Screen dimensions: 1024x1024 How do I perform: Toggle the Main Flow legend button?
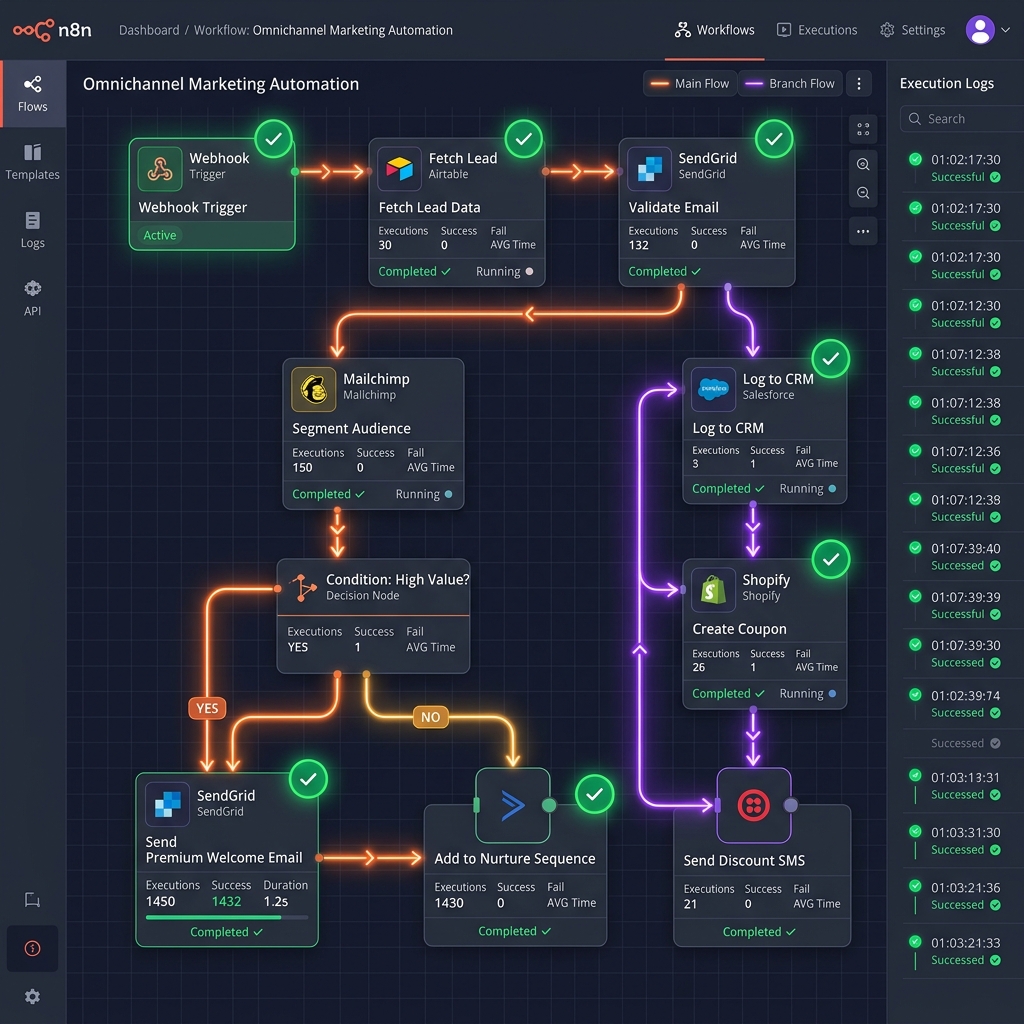(690, 84)
